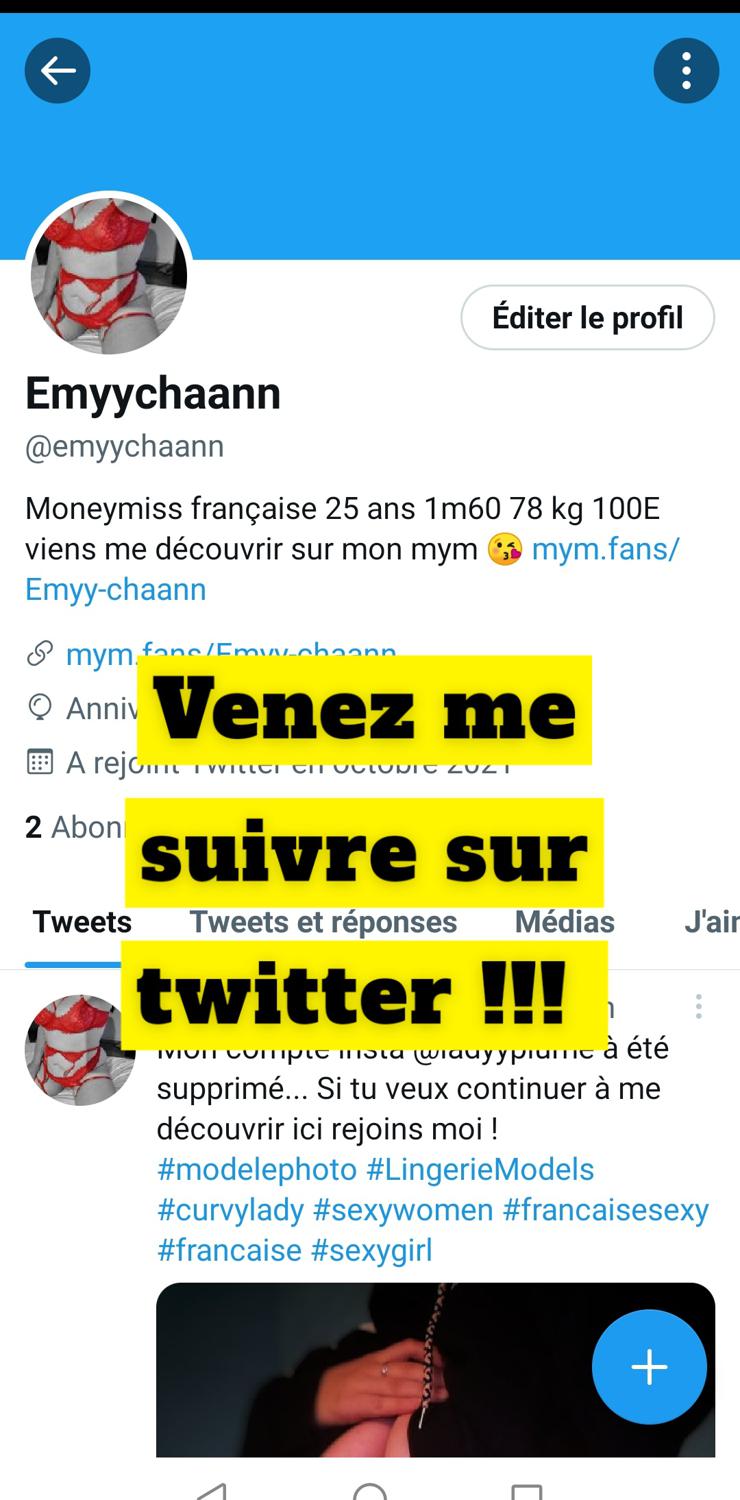
Task: Open the large profile picture
Action: click(x=108, y=274)
